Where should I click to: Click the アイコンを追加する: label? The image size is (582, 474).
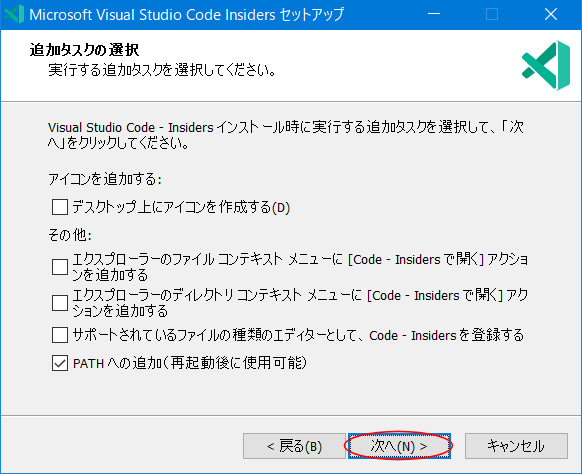105,179
